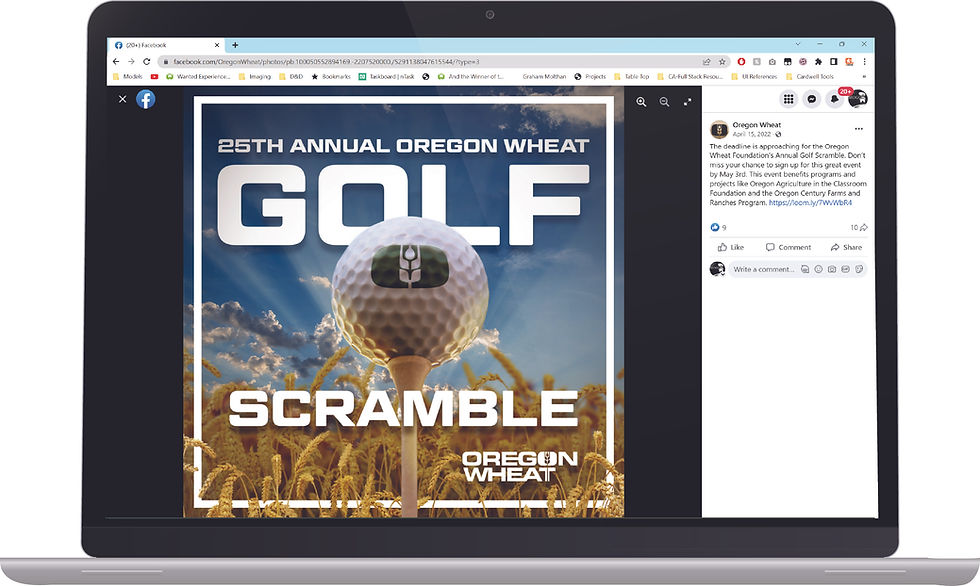Click the April 15, 2022 post date
Screen dimensions: 980x586
pyautogui.click(x=752, y=134)
